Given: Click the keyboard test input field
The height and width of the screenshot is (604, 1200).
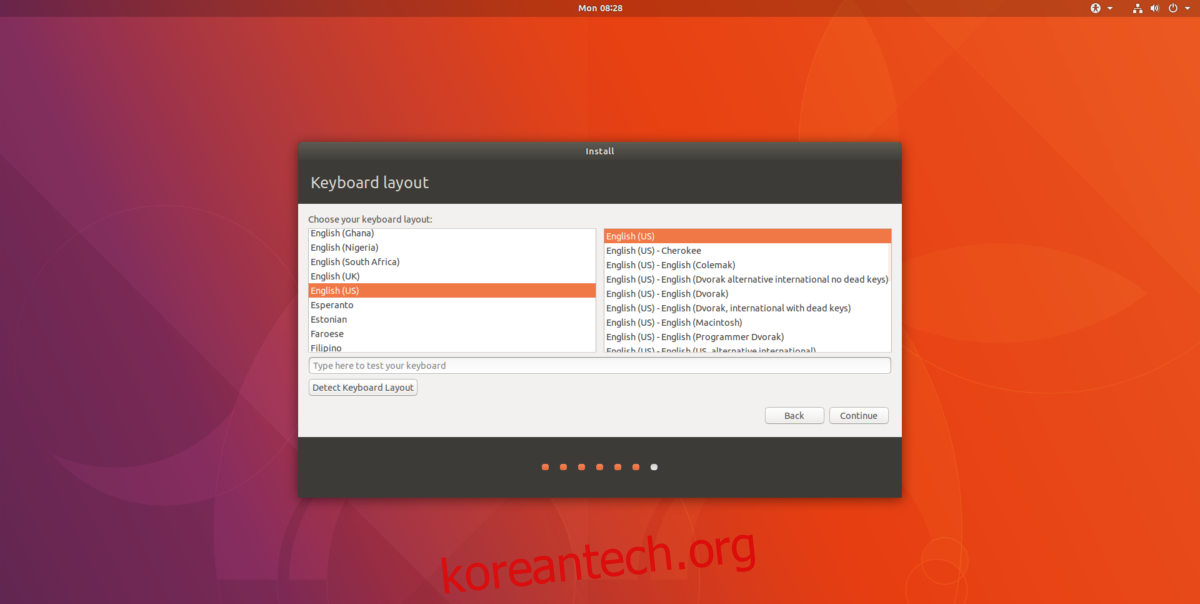Looking at the screenshot, I should (x=600, y=366).
